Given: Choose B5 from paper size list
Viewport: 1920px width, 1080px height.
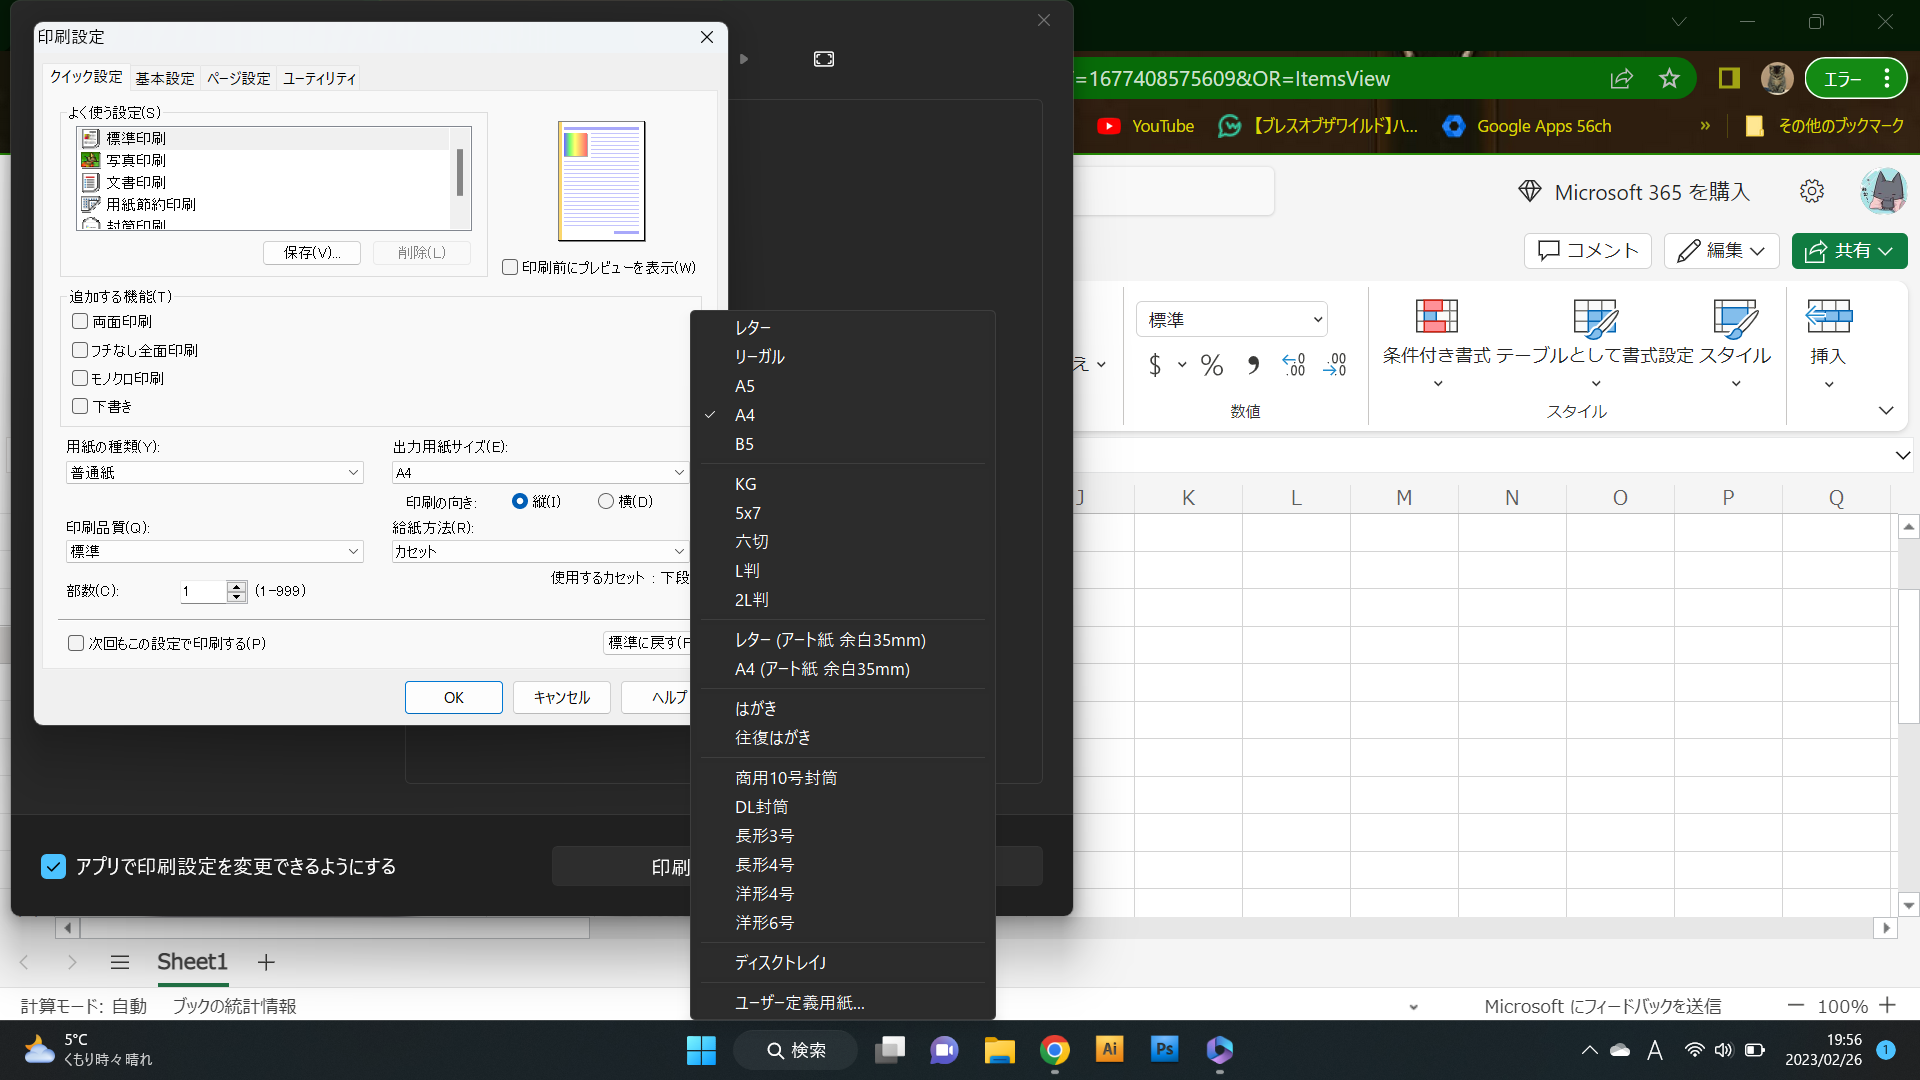Looking at the screenshot, I should point(744,444).
